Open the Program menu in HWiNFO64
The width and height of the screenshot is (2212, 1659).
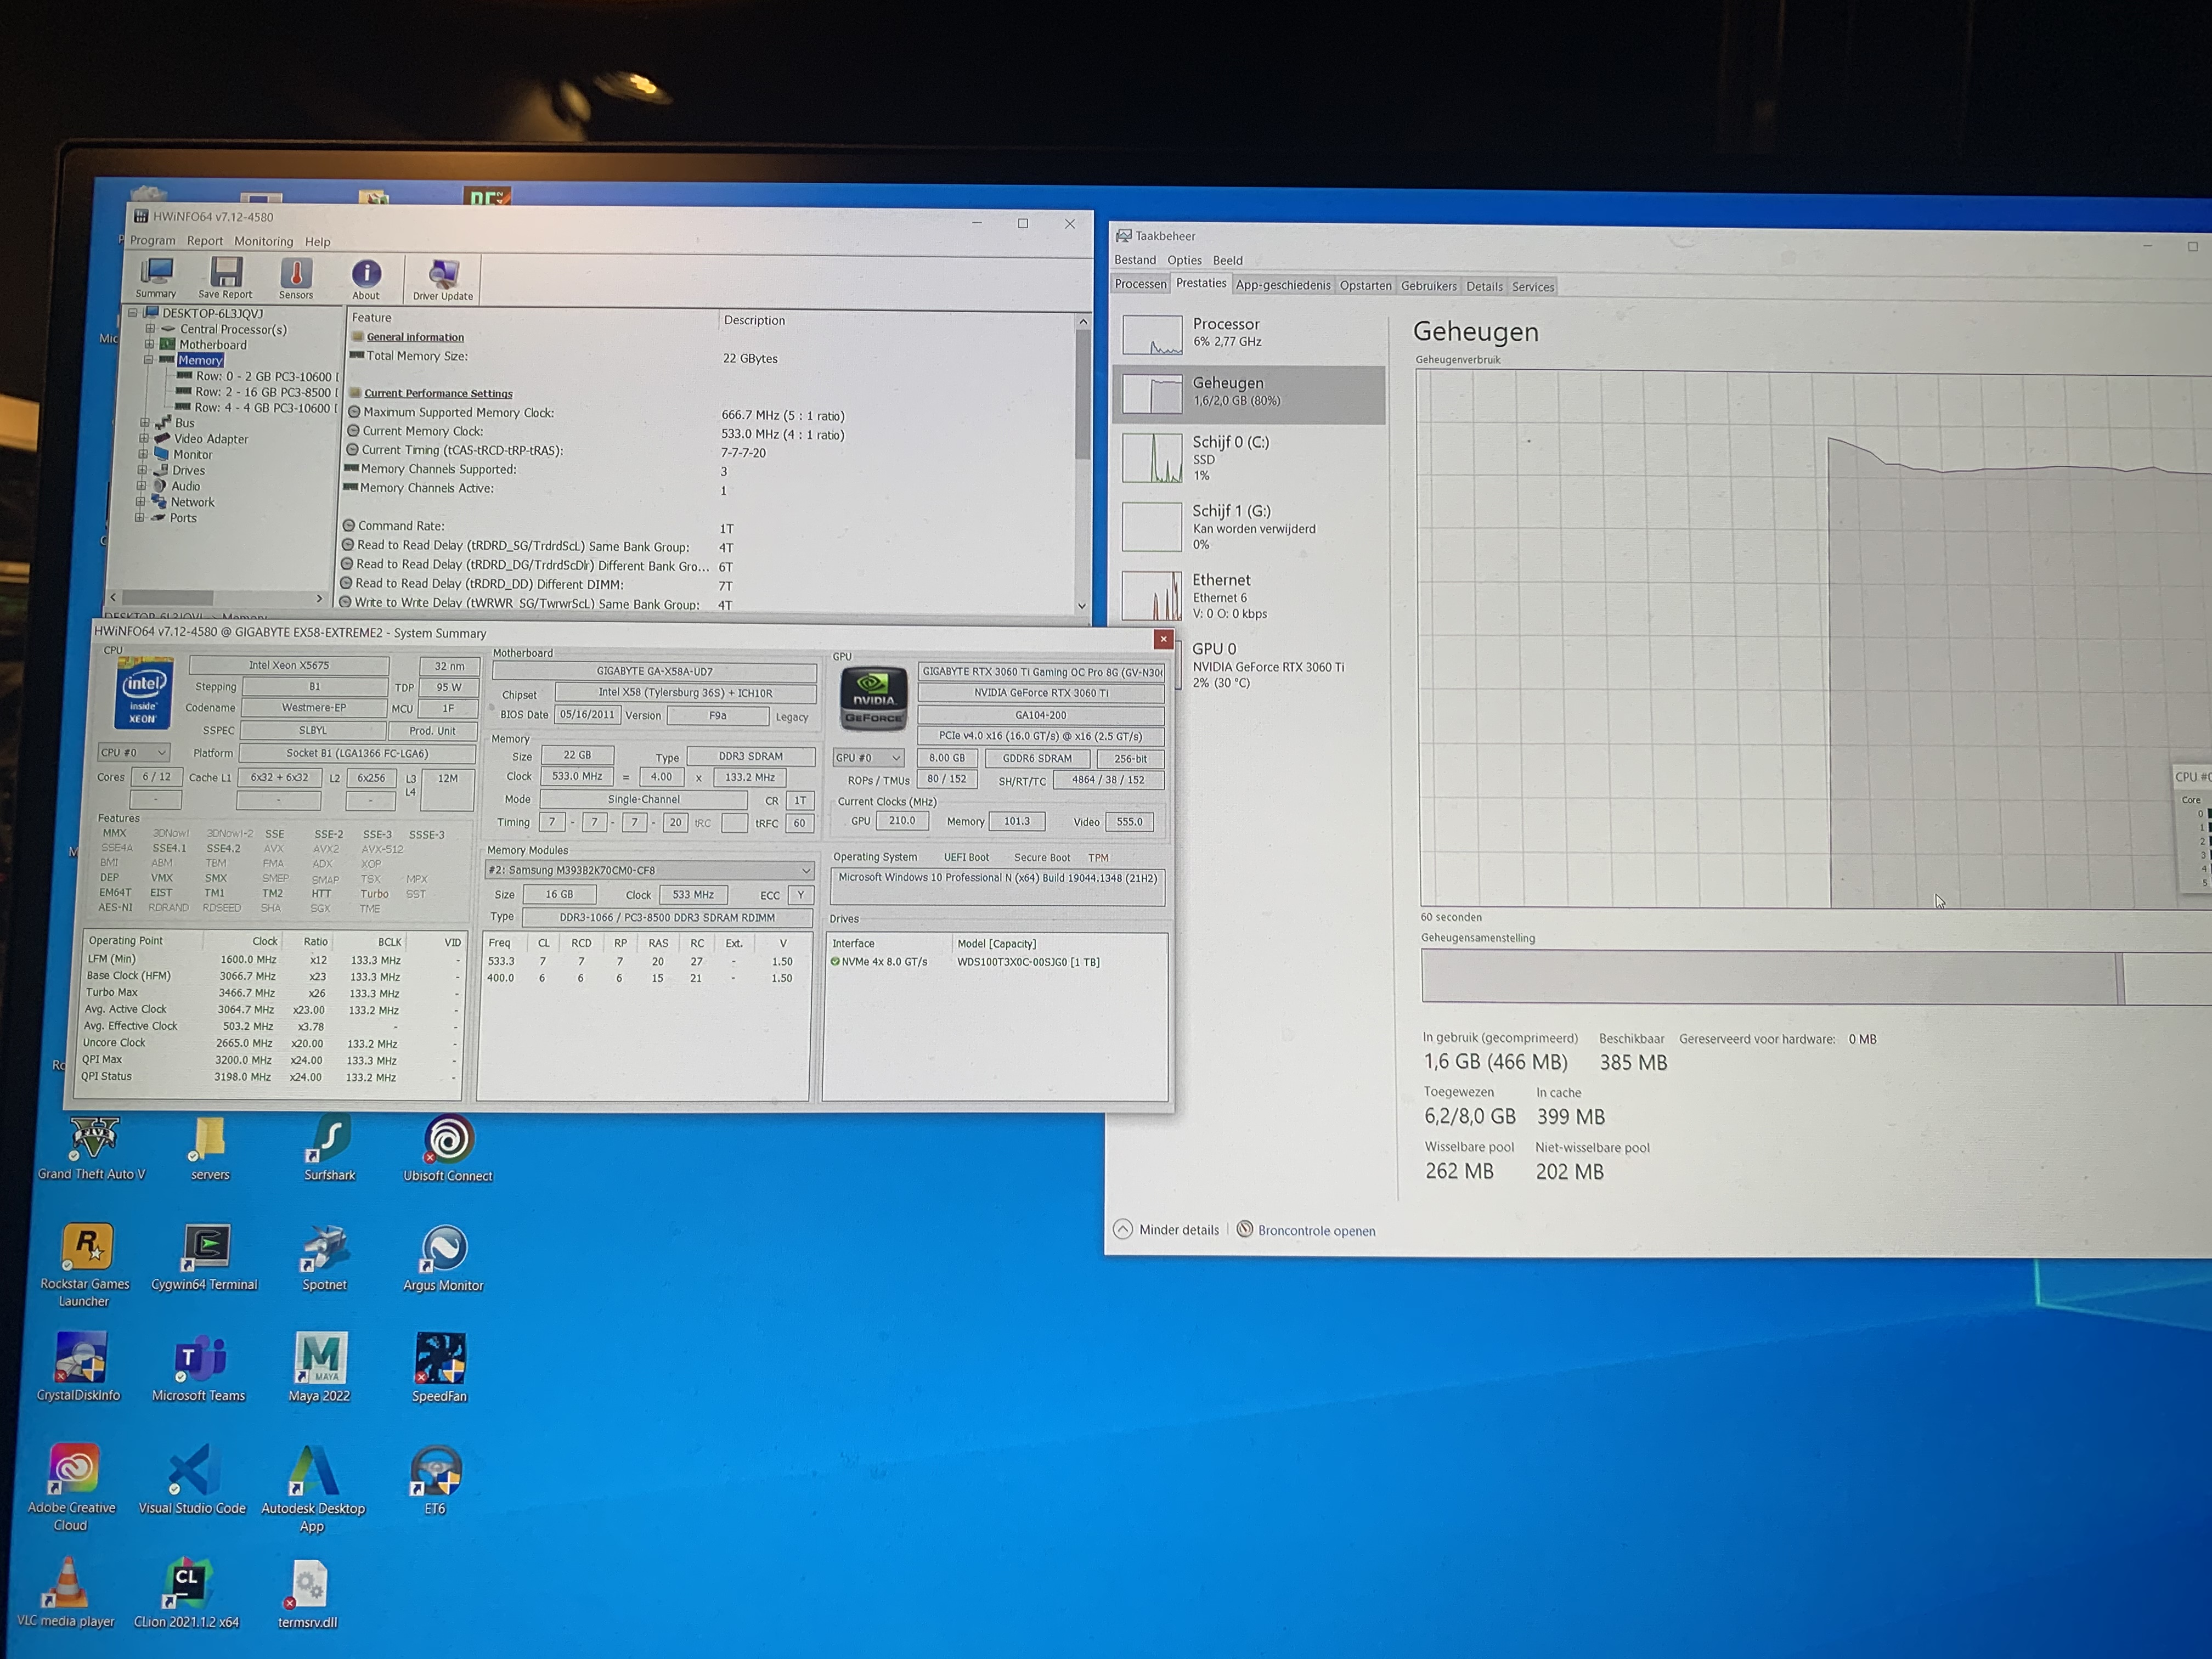153,240
